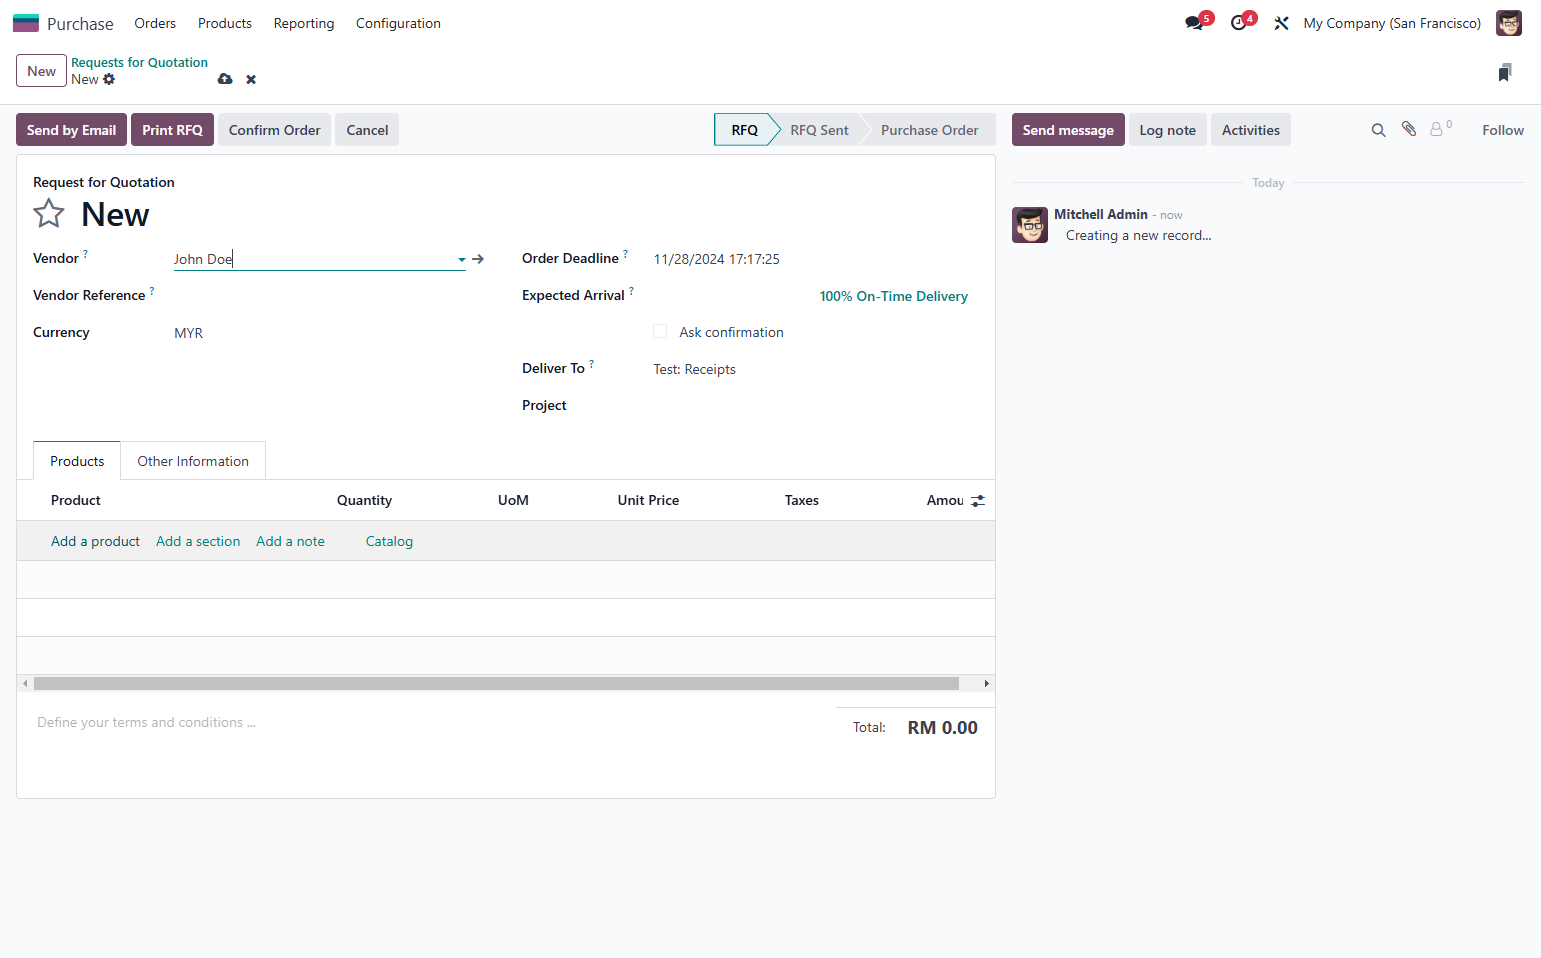Viewport: 1541px width, 958px height.
Task: Open the Deliver To field dropdown
Action: click(x=810, y=369)
